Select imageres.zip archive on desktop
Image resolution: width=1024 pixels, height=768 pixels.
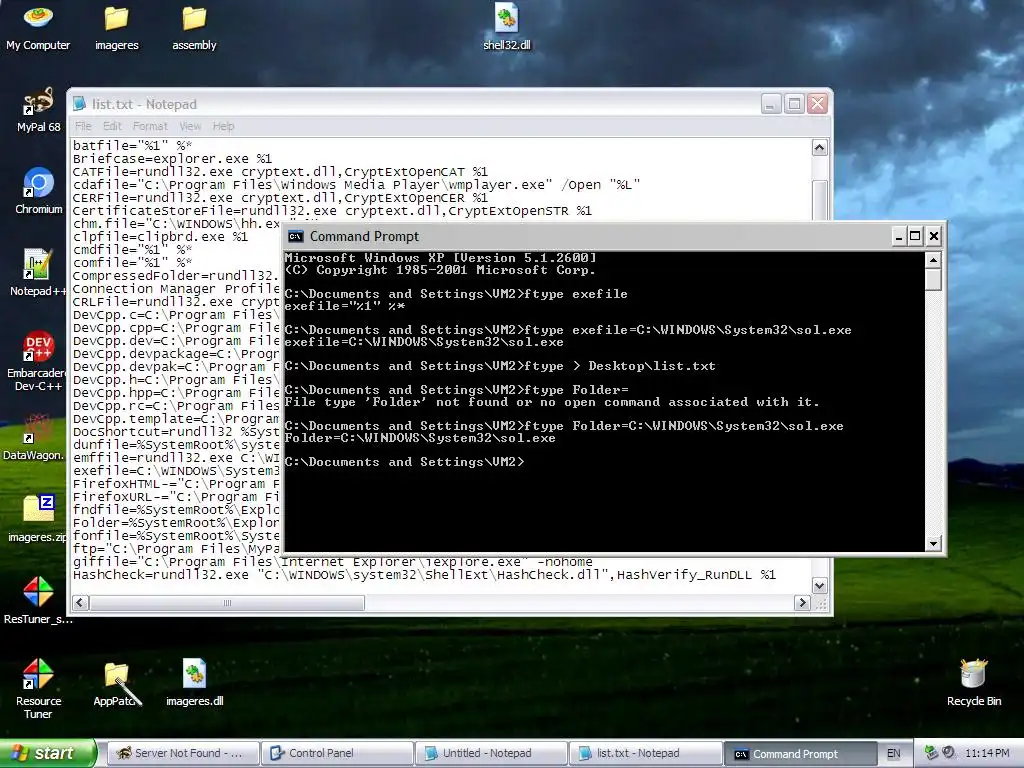38,519
